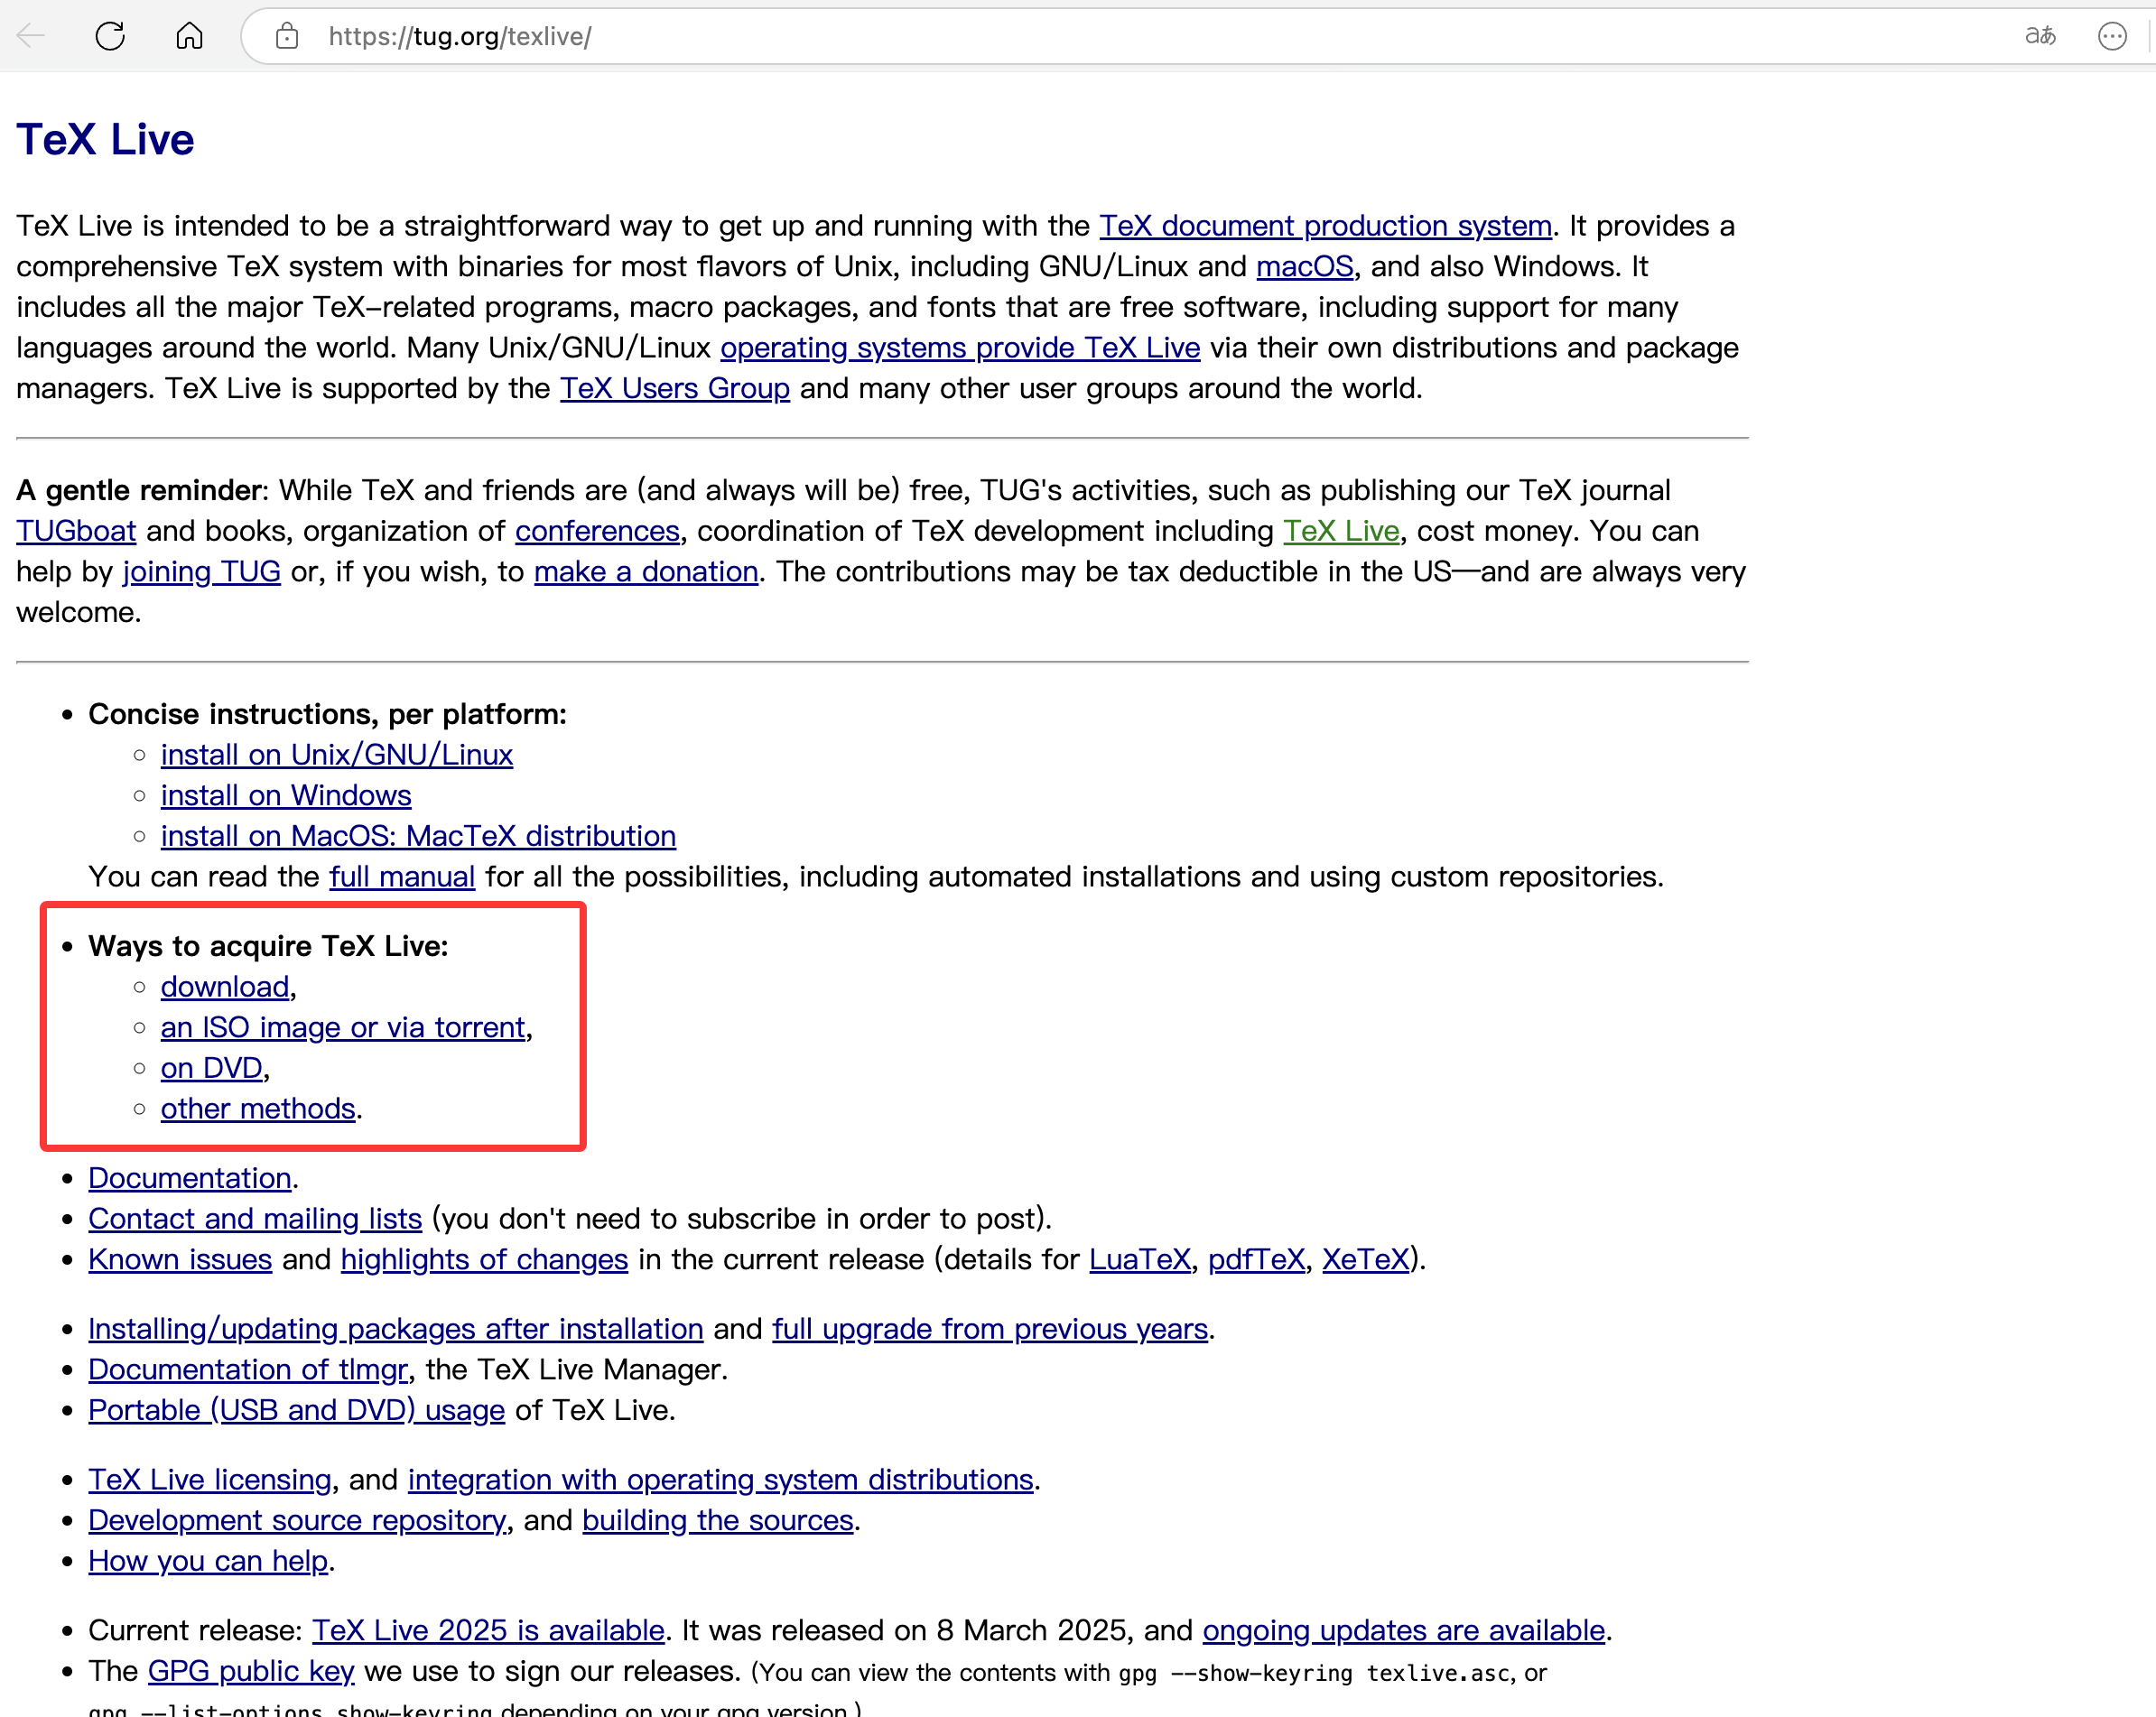Viewport: 2156px width, 1717px height.
Task: Open 'install on Unix/GNU/Linux' link
Action: tap(336, 755)
